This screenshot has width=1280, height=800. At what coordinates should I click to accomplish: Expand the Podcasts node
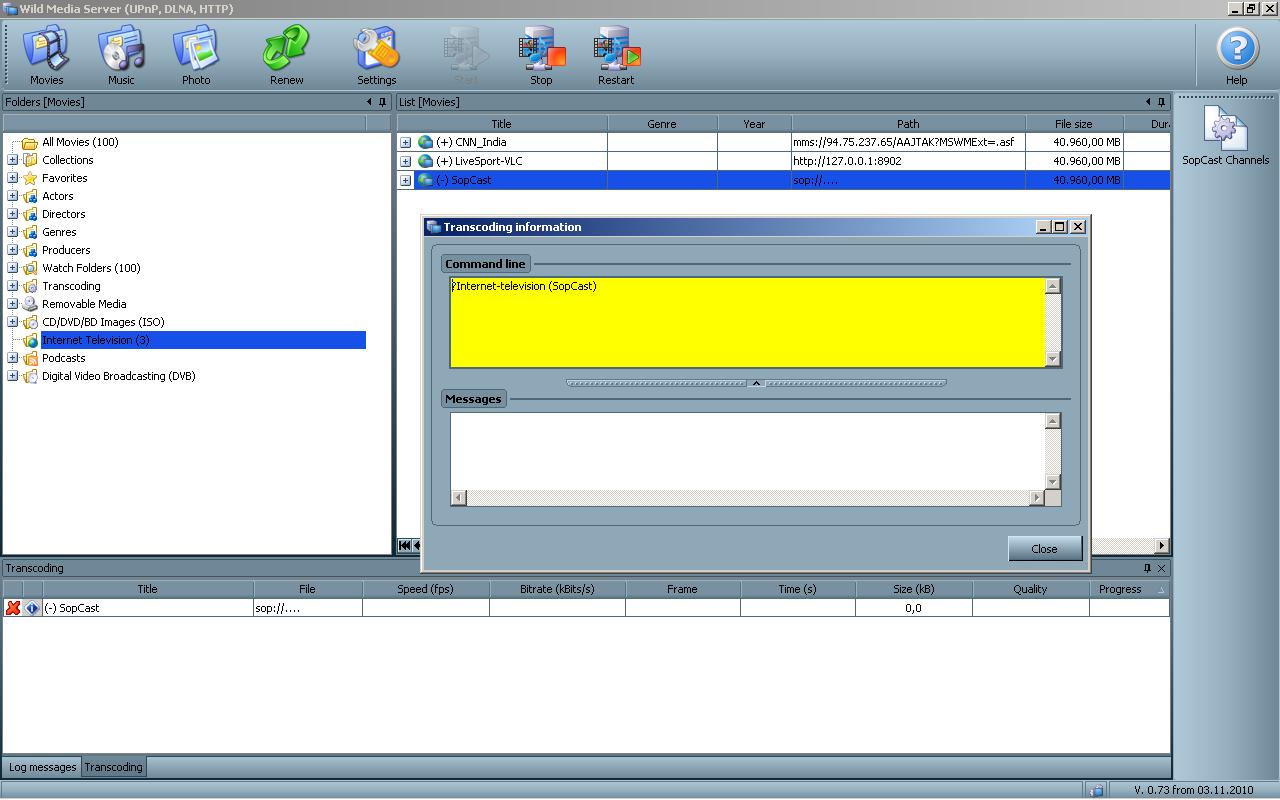(12, 358)
